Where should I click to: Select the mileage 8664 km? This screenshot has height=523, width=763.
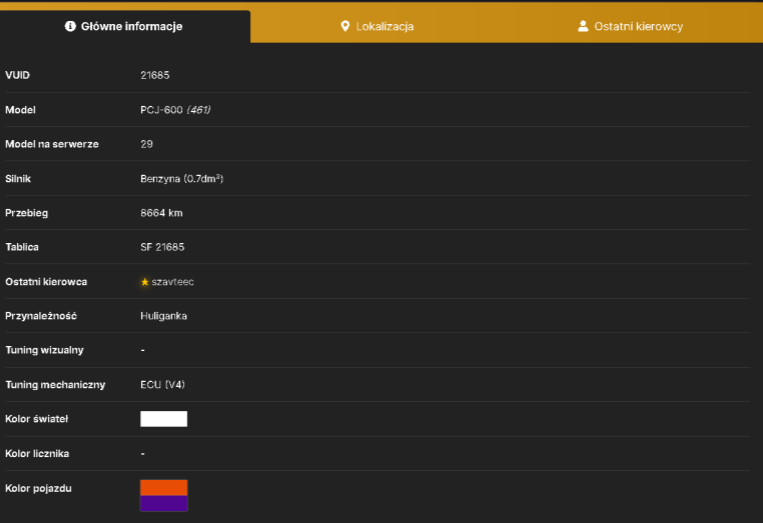click(x=162, y=213)
